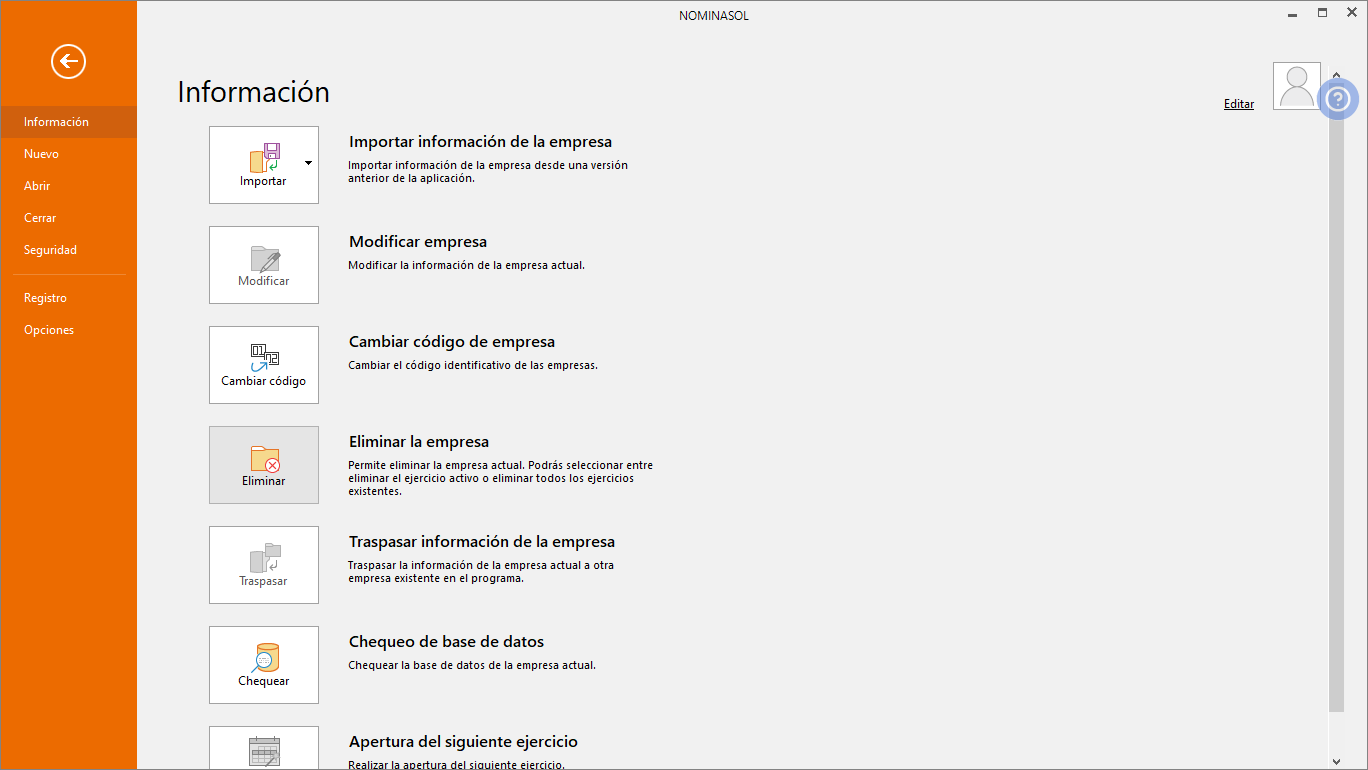This screenshot has height=770, width=1368.
Task: Expand the Importar dropdown arrow
Action: tap(308, 162)
